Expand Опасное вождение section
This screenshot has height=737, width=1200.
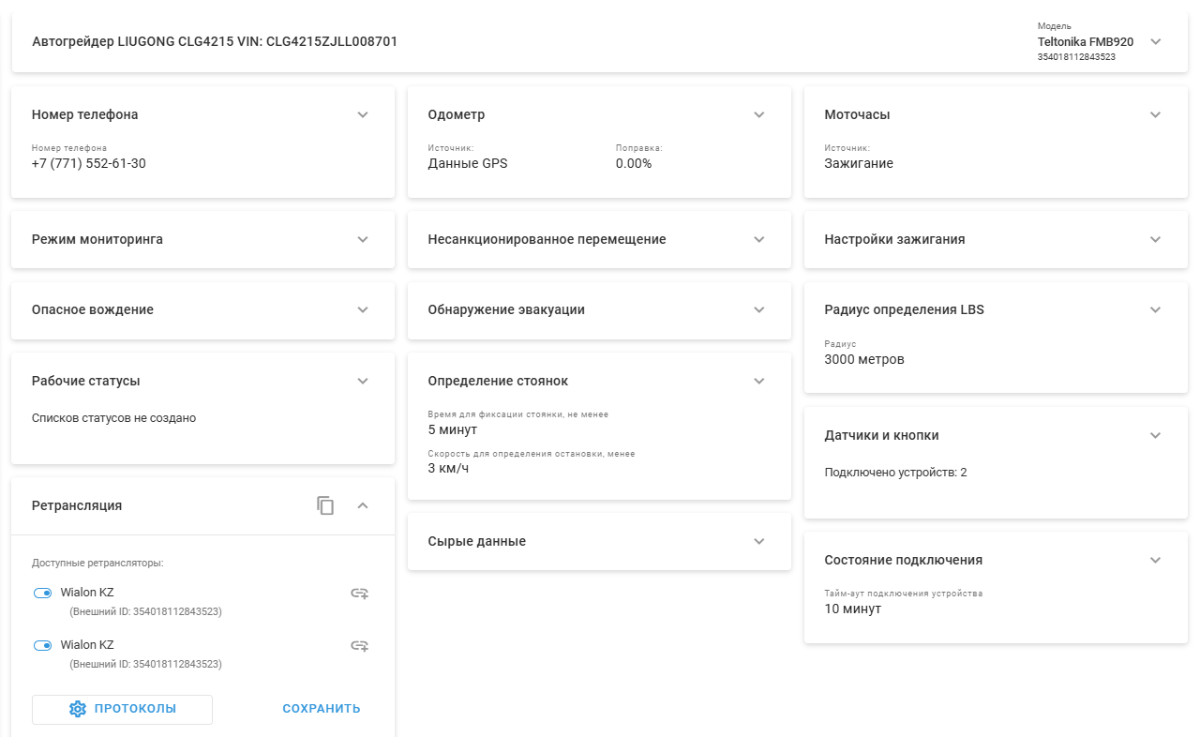tap(363, 309)
